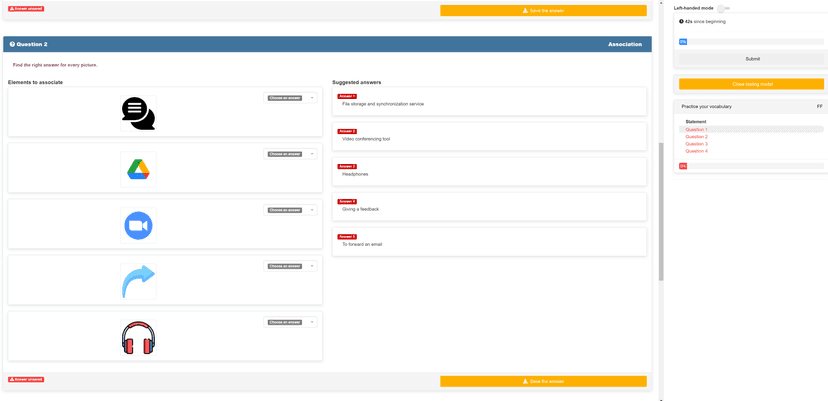The image size is (828, 401).
Task: Go to Question 4 in statement list
Action: tap(696, 151)
